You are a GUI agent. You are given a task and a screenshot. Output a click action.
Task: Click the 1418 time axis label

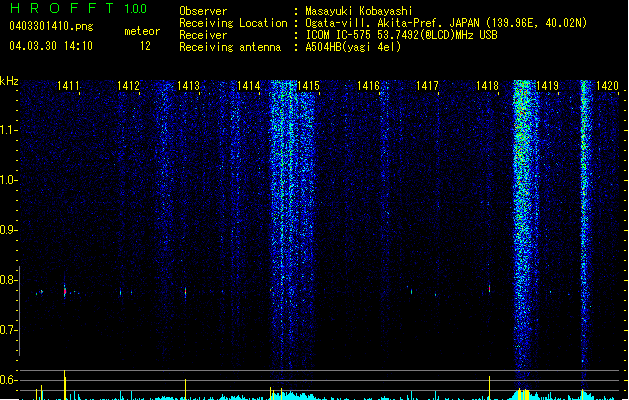coord(487,85)
